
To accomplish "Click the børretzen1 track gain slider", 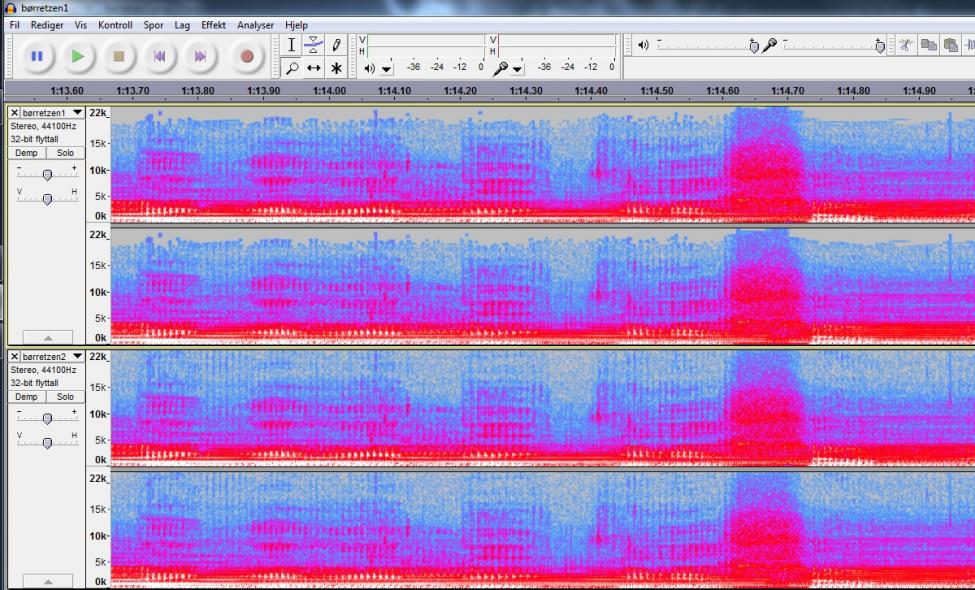I will click(x=46, y=174).
